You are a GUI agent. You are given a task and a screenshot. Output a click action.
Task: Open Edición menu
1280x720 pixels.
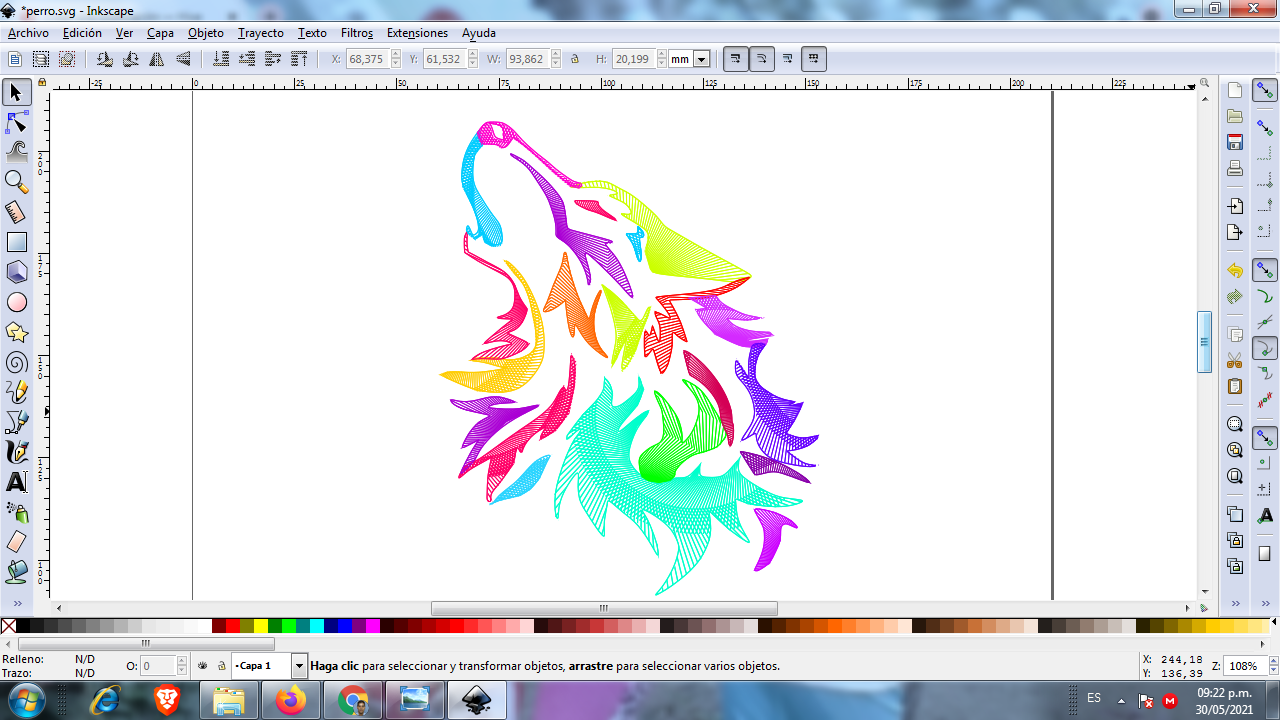point(82,33)
